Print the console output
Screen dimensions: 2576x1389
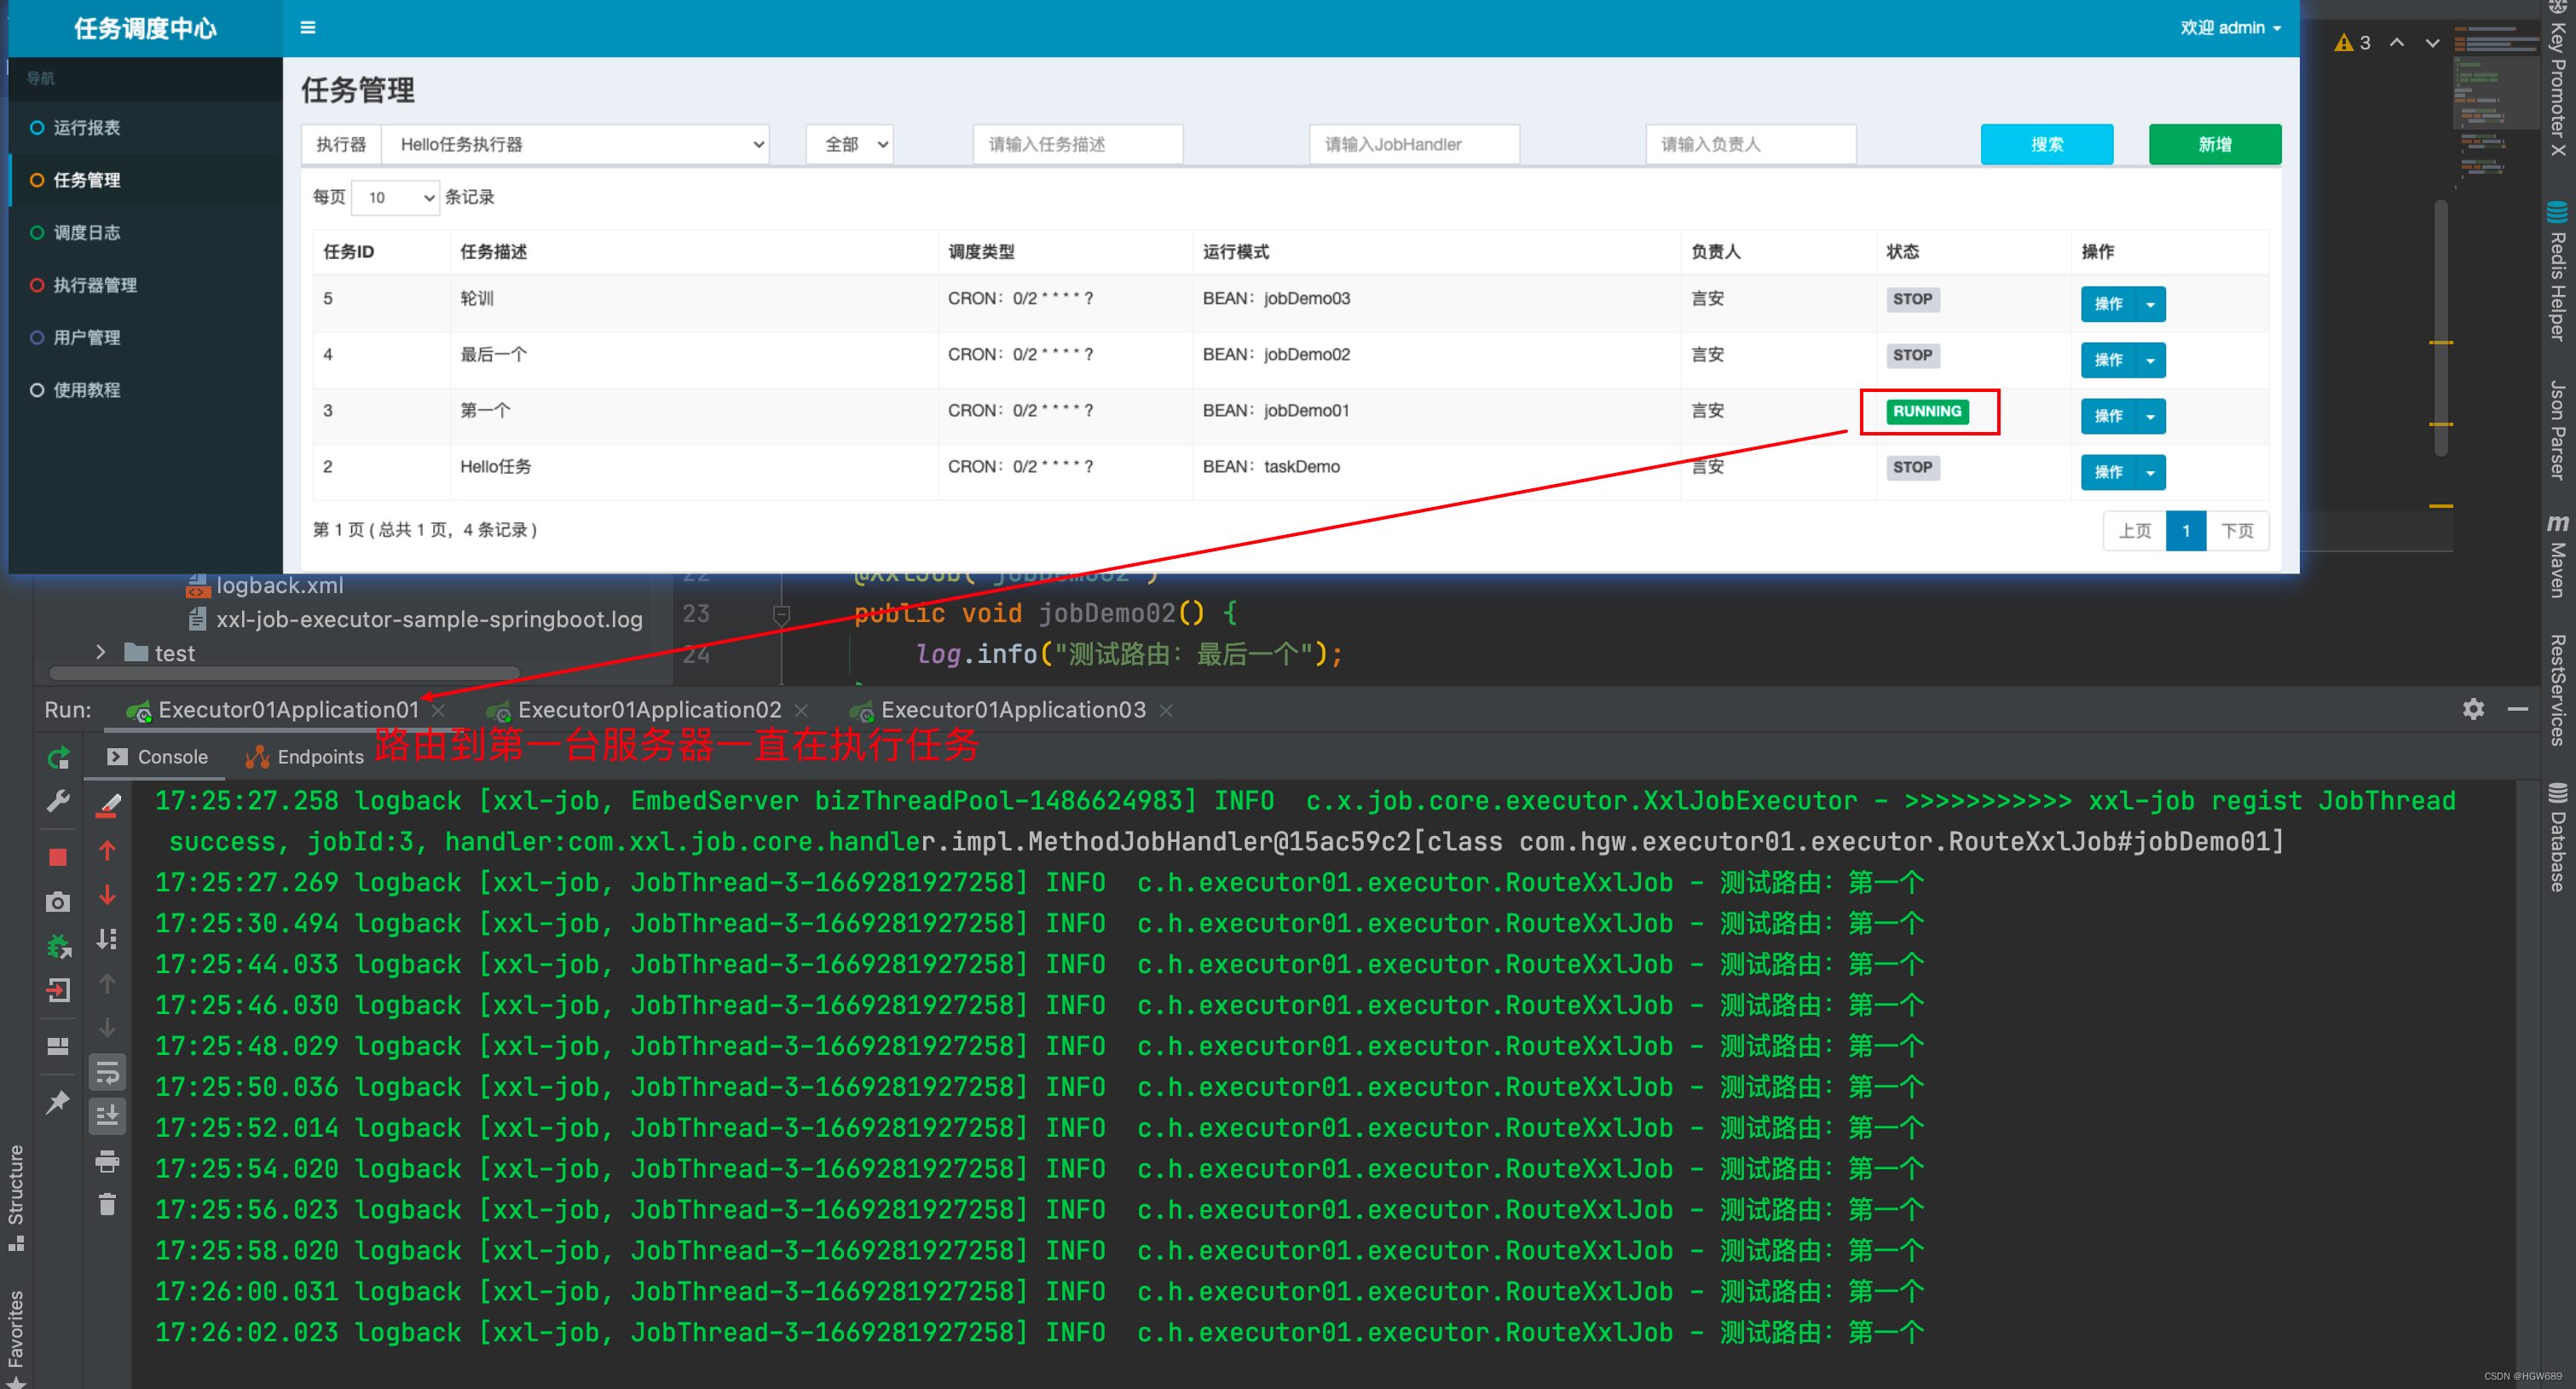[108, 1161]
